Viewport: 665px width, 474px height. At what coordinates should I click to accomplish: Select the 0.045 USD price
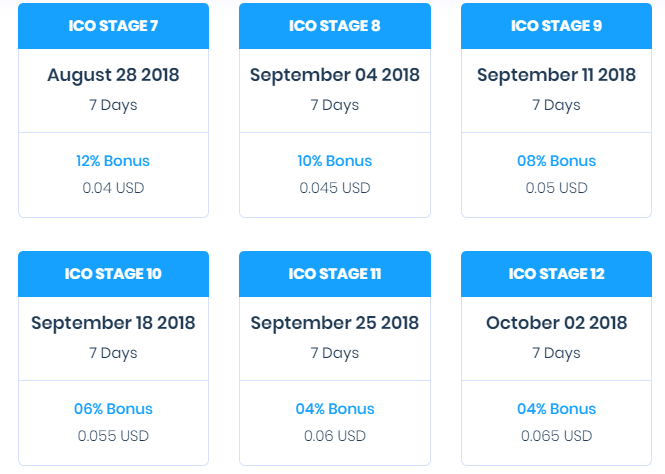coord(335,188)
